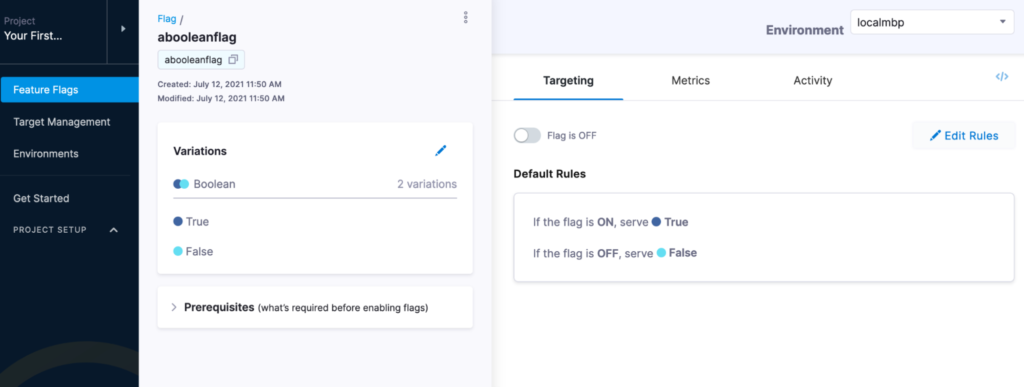The image size is (1024, 387).
Task: Open the code snippet icon
Action: (1001, 77)
